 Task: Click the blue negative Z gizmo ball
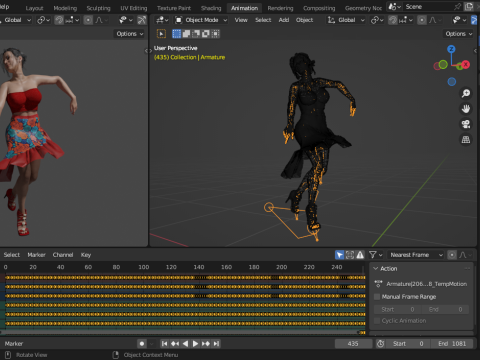(452, 82)
